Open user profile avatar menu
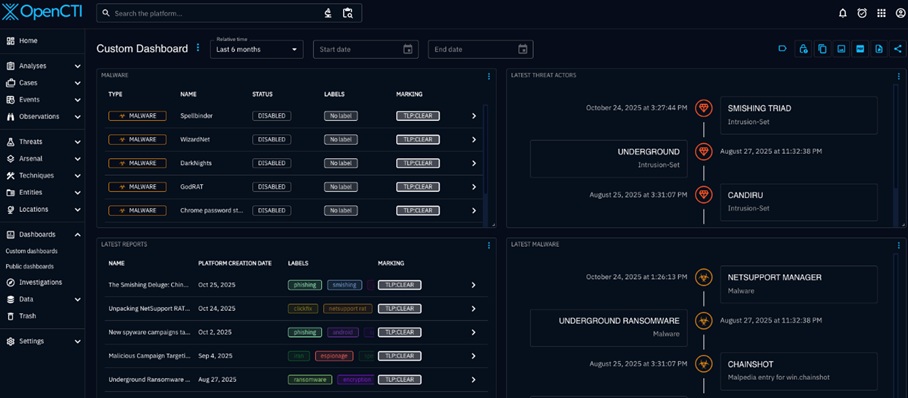 pyautogui.click(x=899, y=13)
